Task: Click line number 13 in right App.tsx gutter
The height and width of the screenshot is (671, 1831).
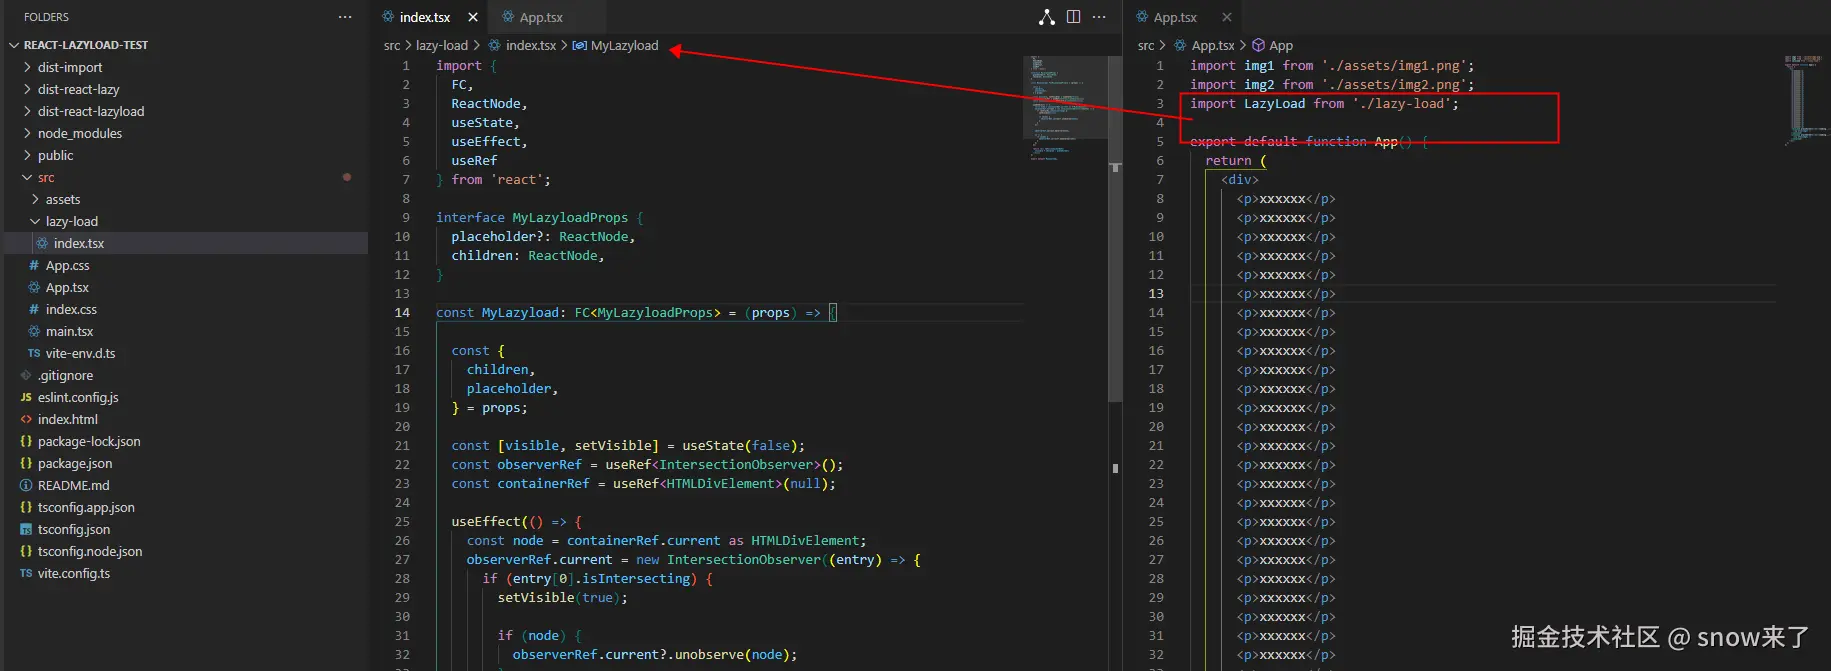Action: pyautogui.click(x=1156, y=293)
